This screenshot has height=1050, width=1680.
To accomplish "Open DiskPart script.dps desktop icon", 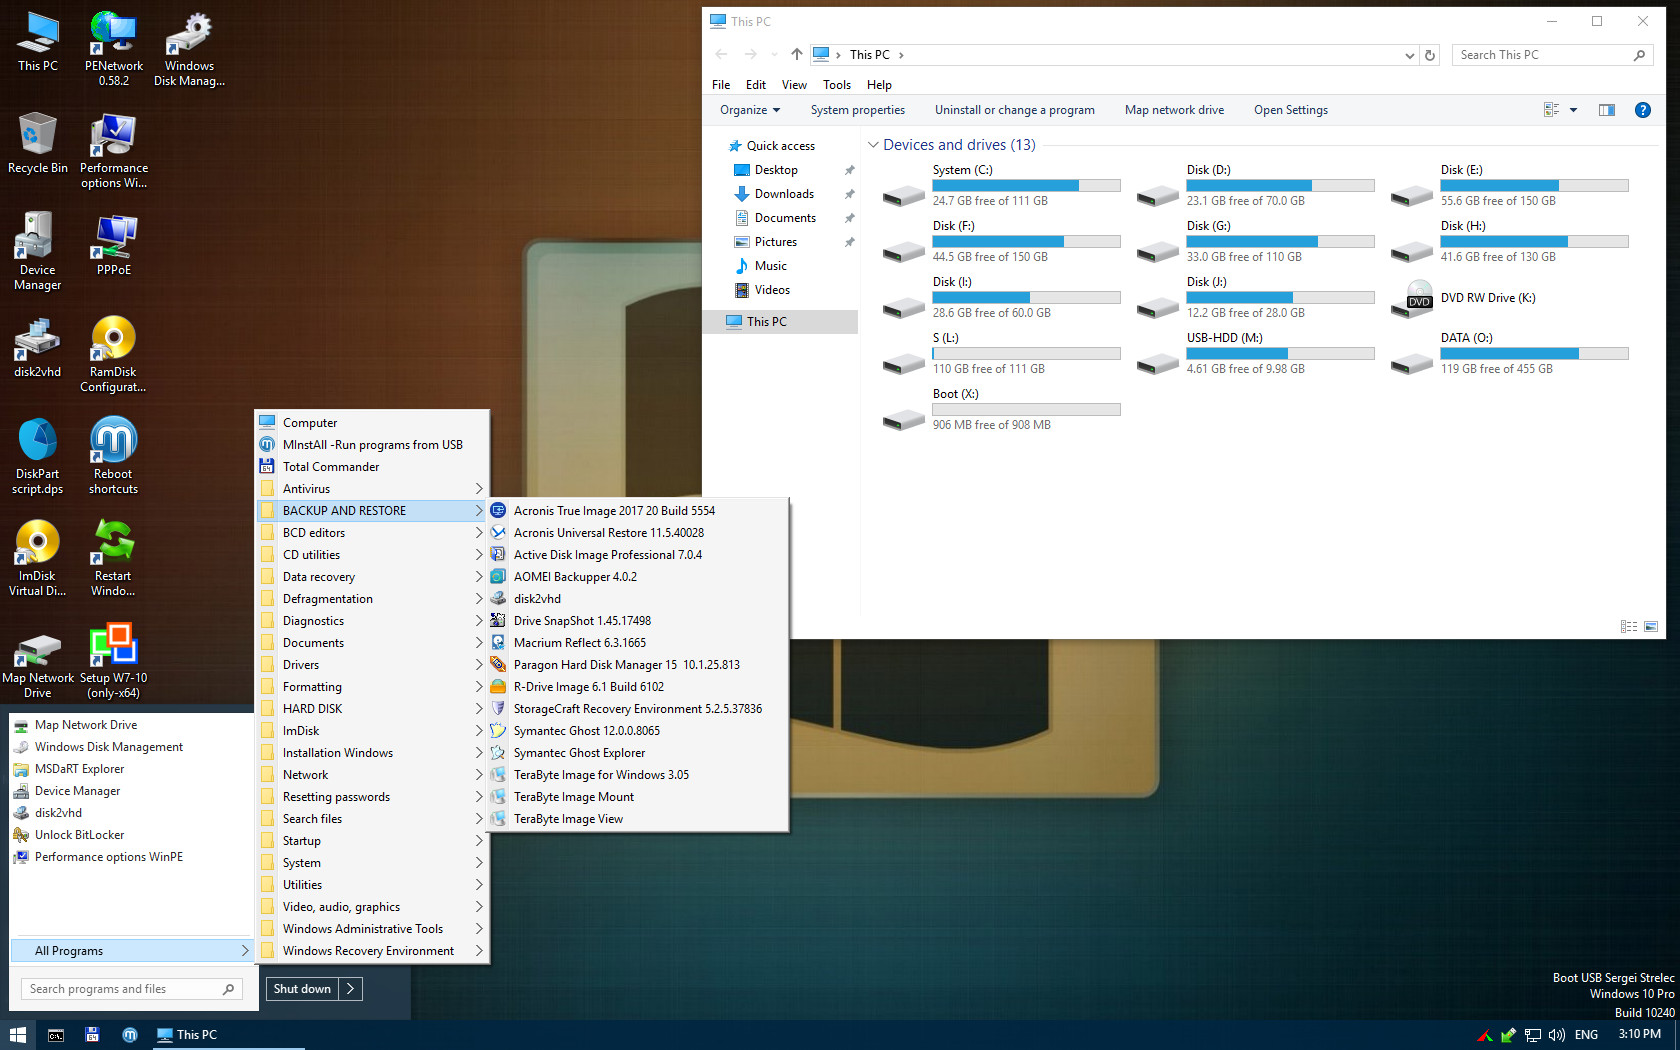I will [x=37, y=456].
